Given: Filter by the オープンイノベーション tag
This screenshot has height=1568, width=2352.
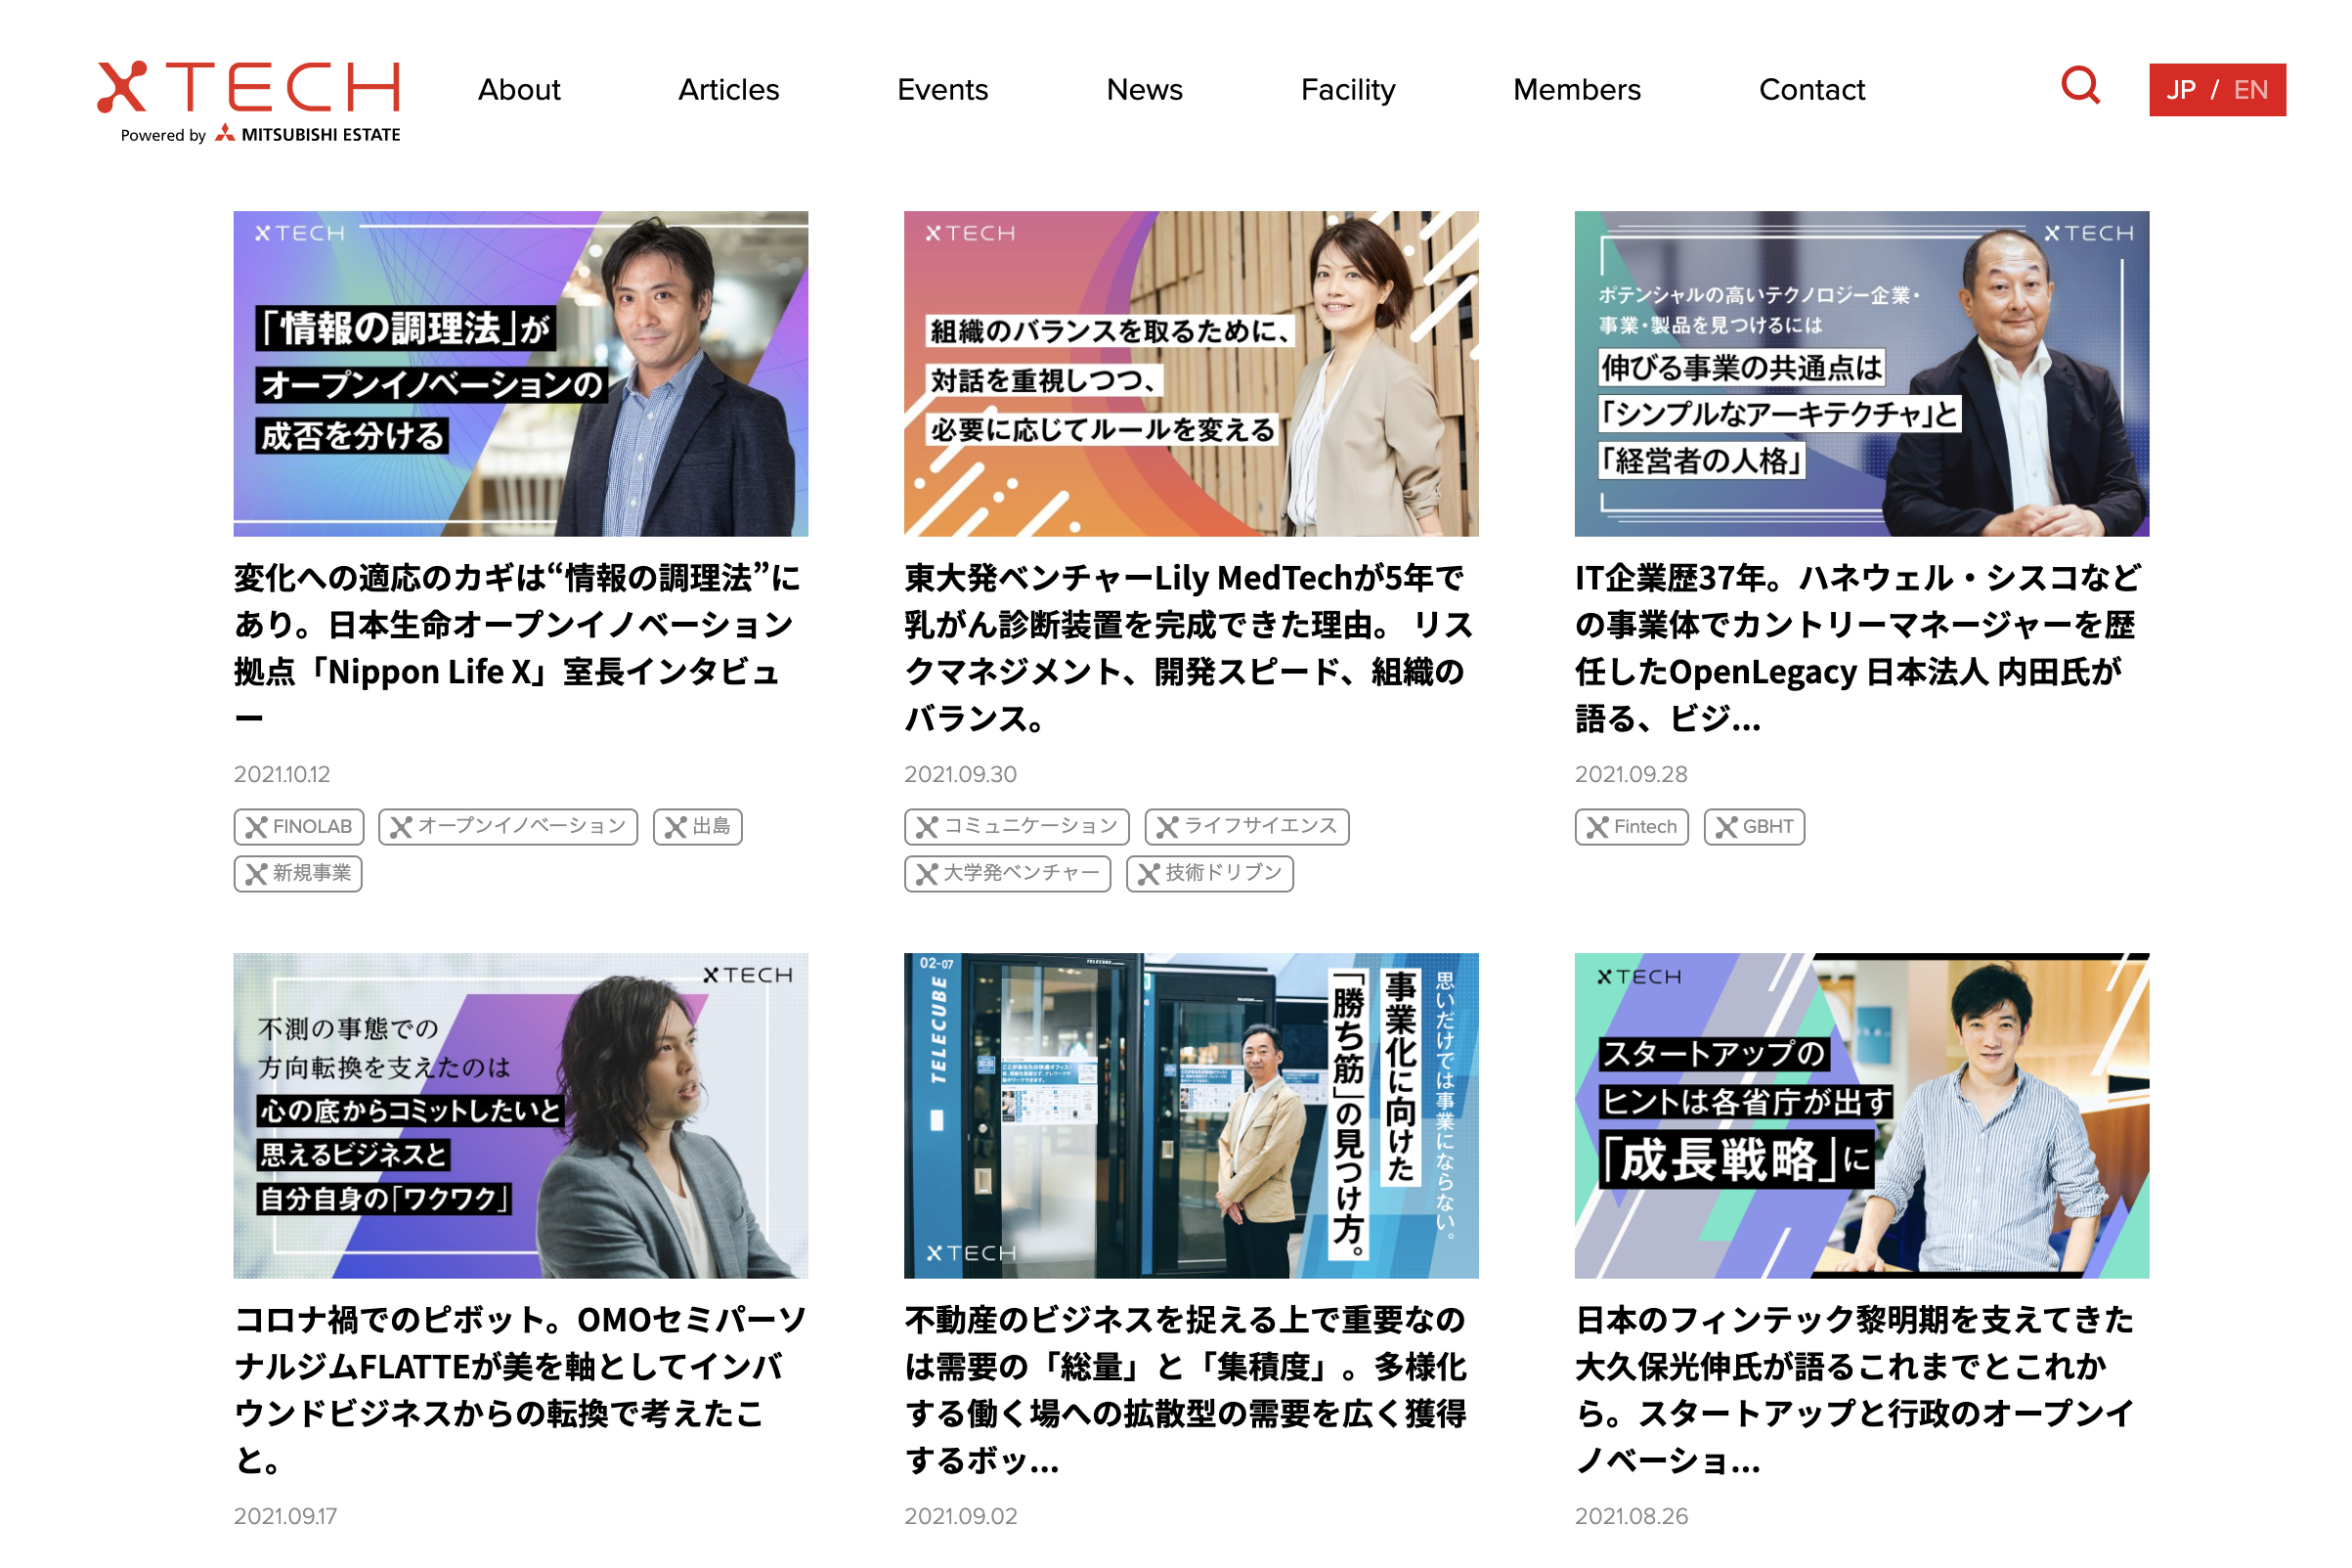Looking at the screenshot, I should click(508, 827).
